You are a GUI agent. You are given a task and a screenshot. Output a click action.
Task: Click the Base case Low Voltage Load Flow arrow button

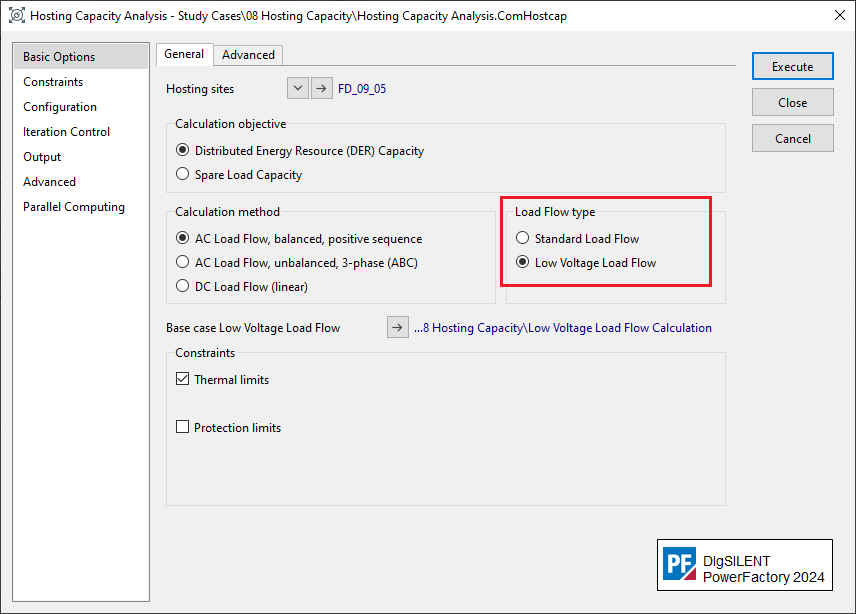(x=398, y=327)
